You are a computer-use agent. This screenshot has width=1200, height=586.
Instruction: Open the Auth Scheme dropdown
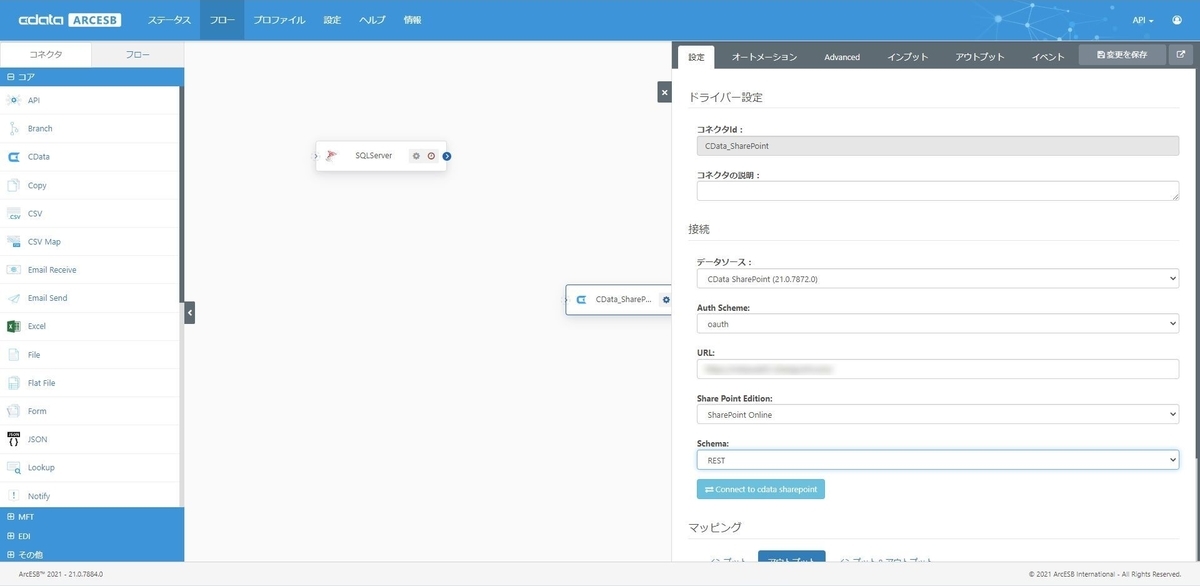[938, 324]
